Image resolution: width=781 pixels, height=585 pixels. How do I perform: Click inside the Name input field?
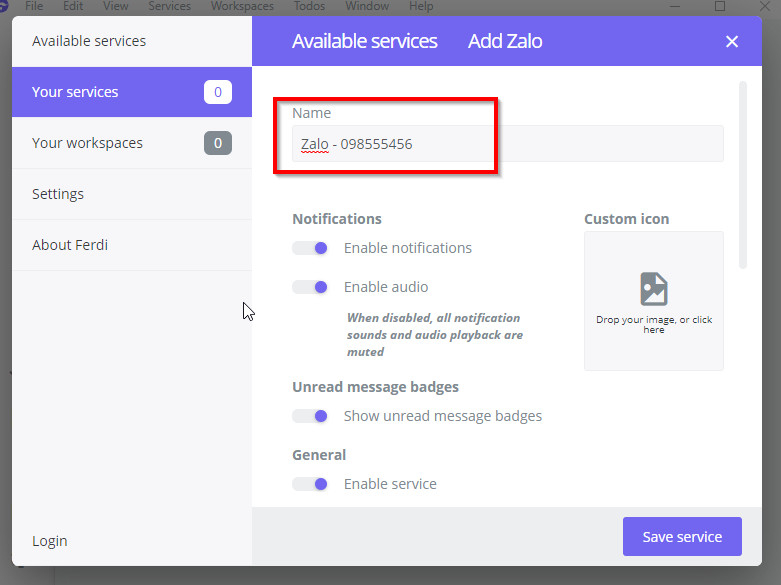point(508,144)
